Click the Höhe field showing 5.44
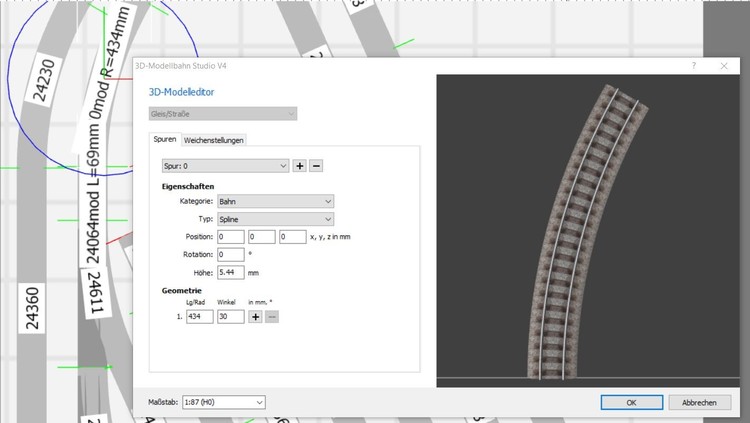The height and width of the screenshot is (423, 750). click(x=230, y=272)
